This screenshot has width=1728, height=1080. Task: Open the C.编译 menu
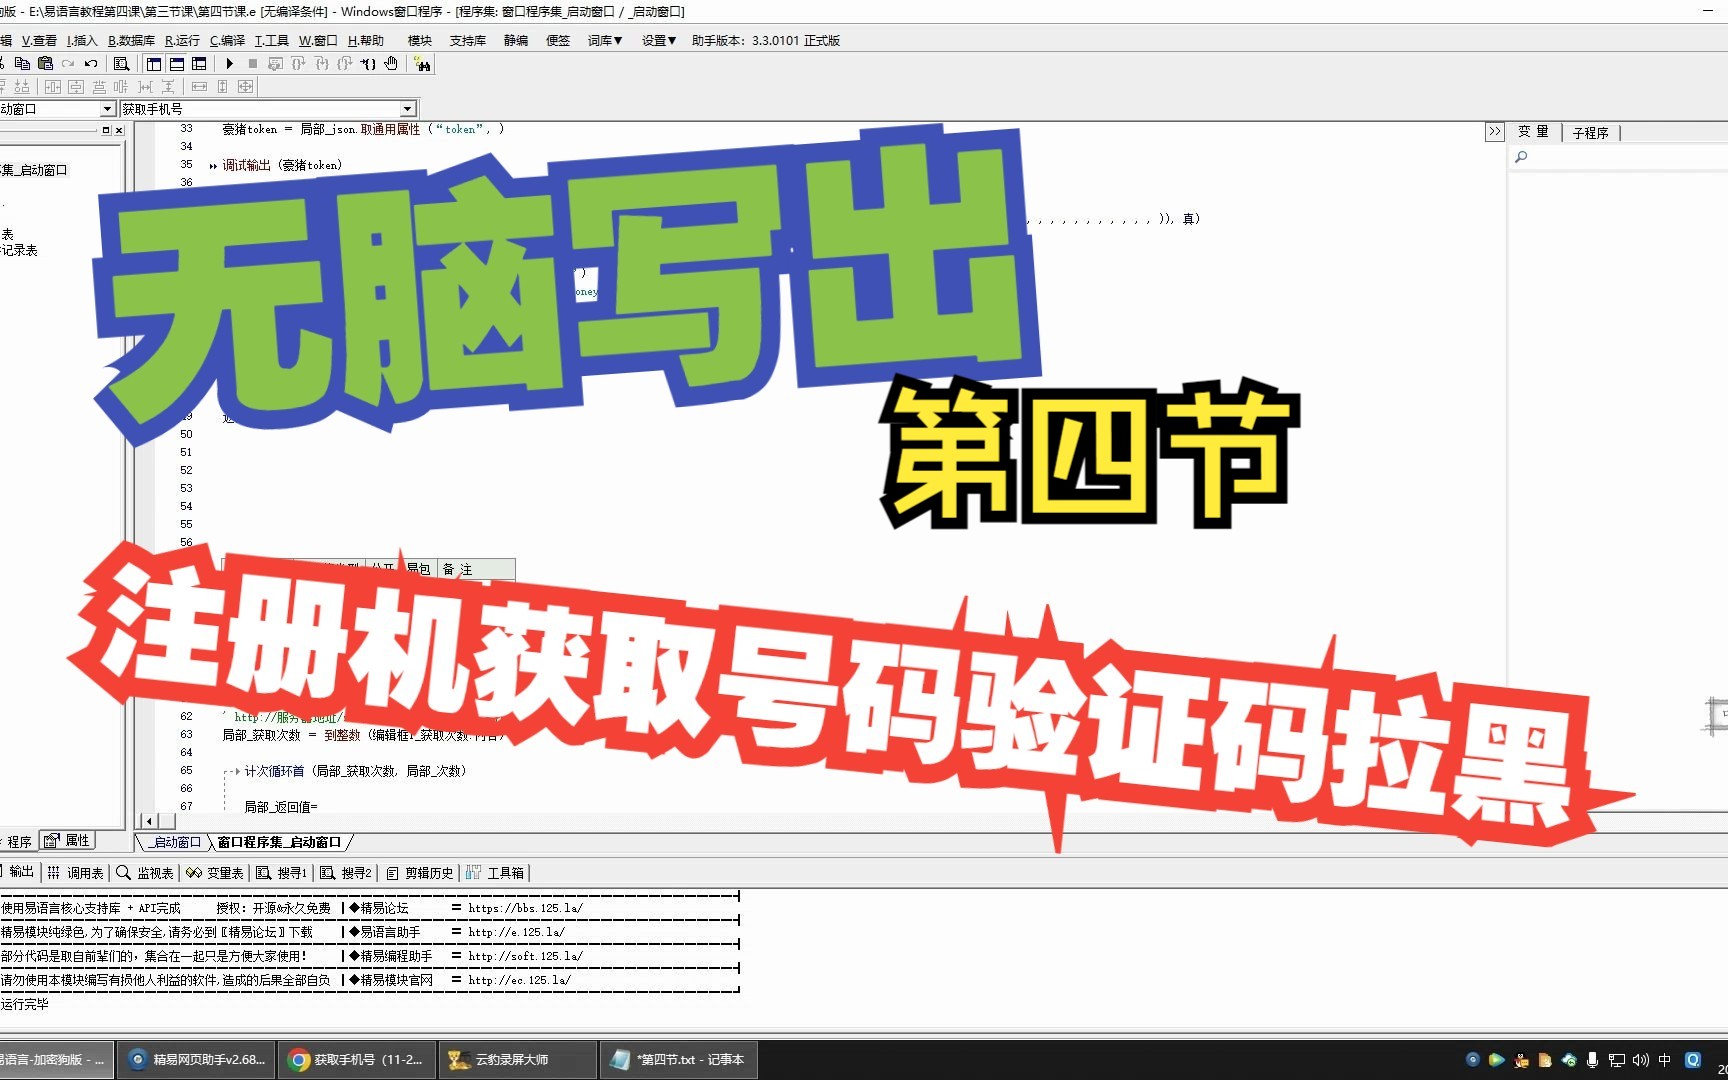click(x=227, y=41)
